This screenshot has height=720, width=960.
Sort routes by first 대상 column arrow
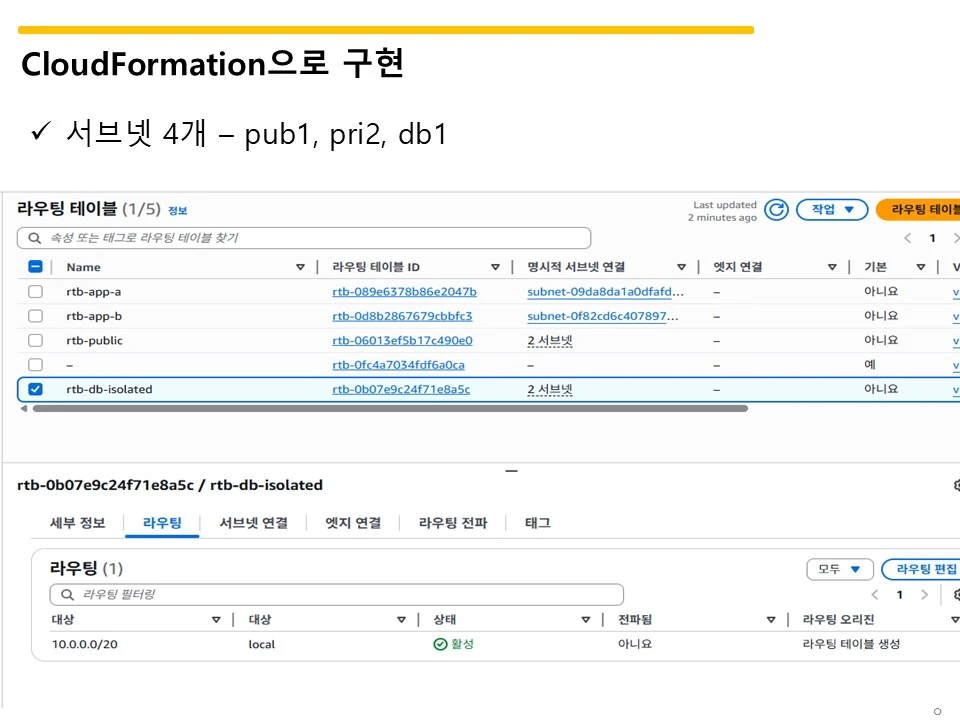[x=216, y=620]
